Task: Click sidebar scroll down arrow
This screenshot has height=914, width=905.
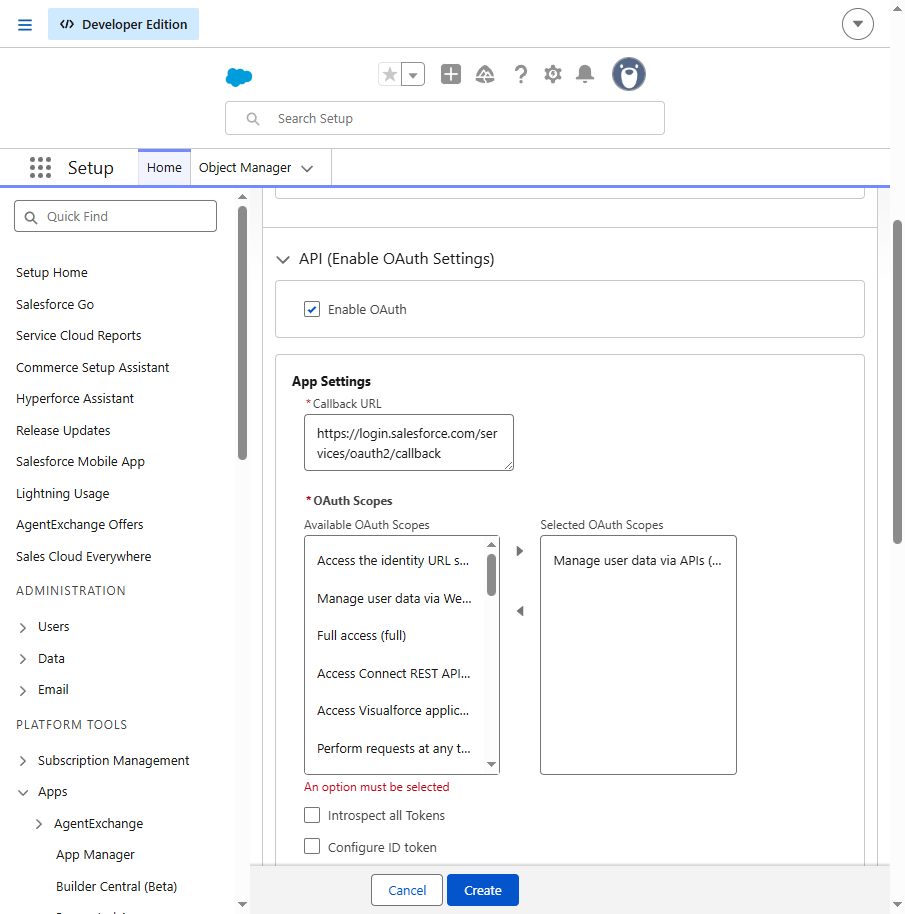Action: click(242, 904)
